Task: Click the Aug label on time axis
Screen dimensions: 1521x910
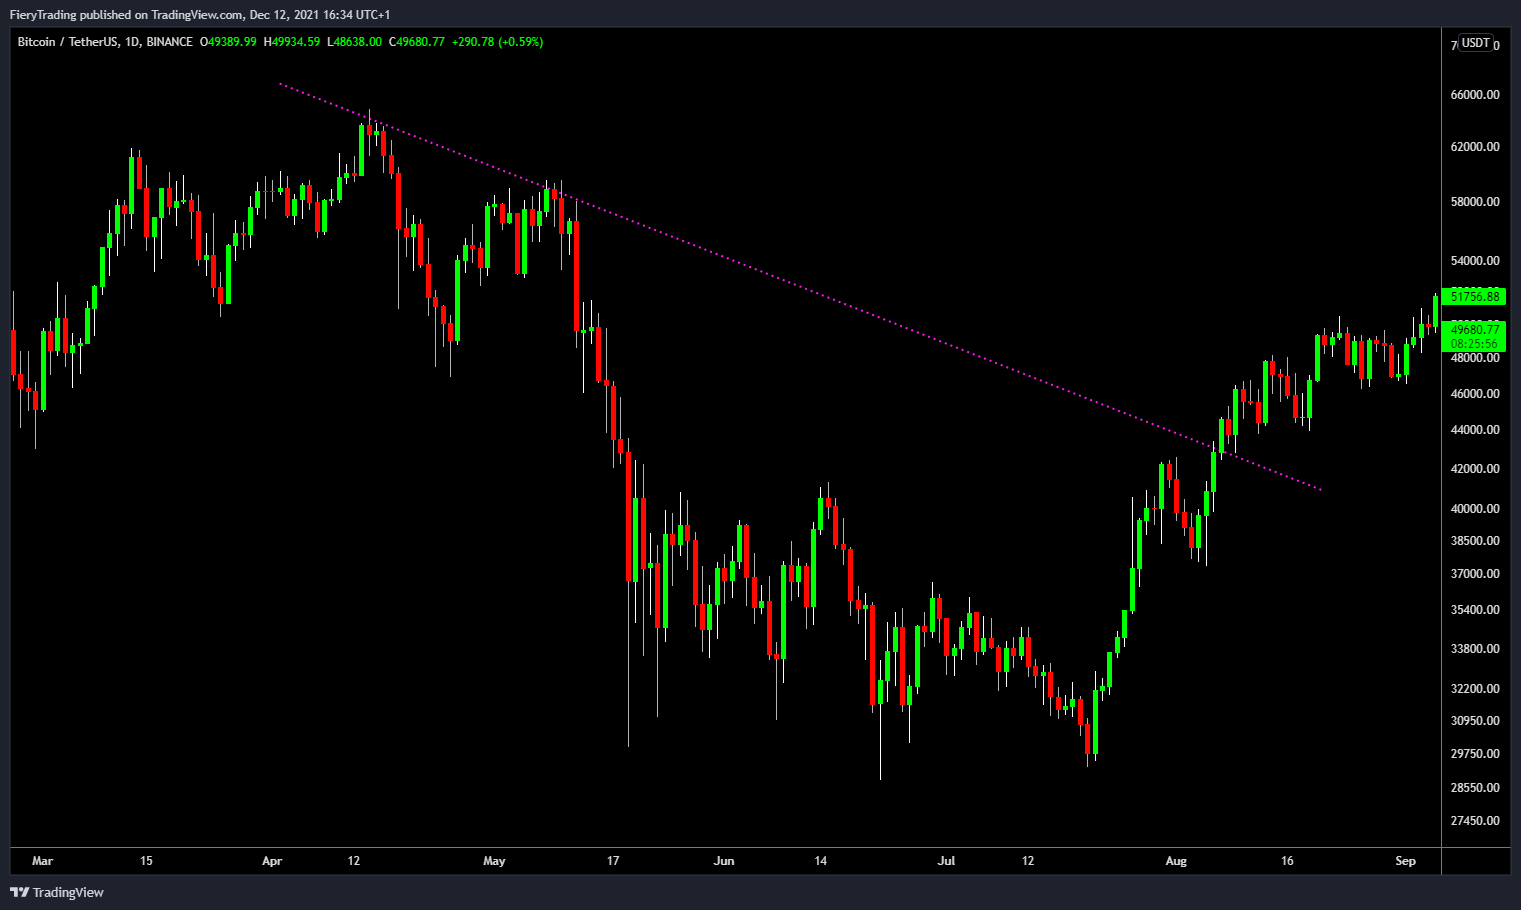Action: 1176,860
